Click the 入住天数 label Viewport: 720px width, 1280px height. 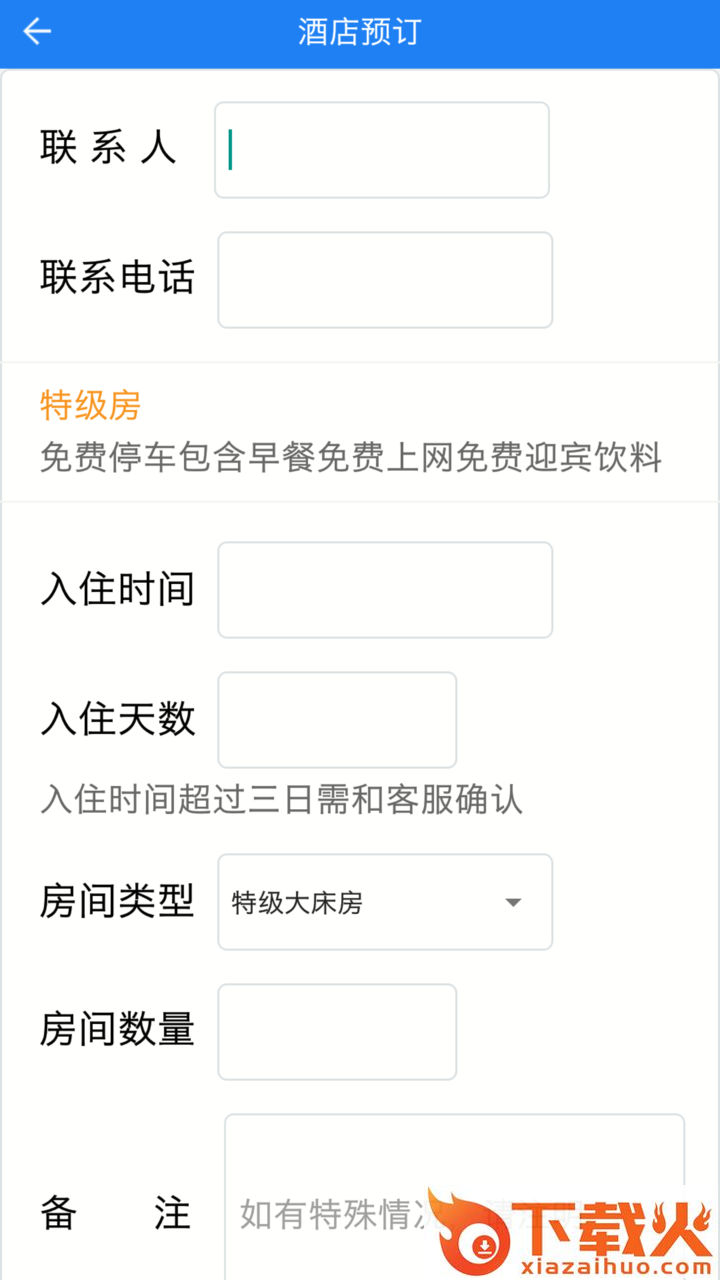(x=117, y=719)
